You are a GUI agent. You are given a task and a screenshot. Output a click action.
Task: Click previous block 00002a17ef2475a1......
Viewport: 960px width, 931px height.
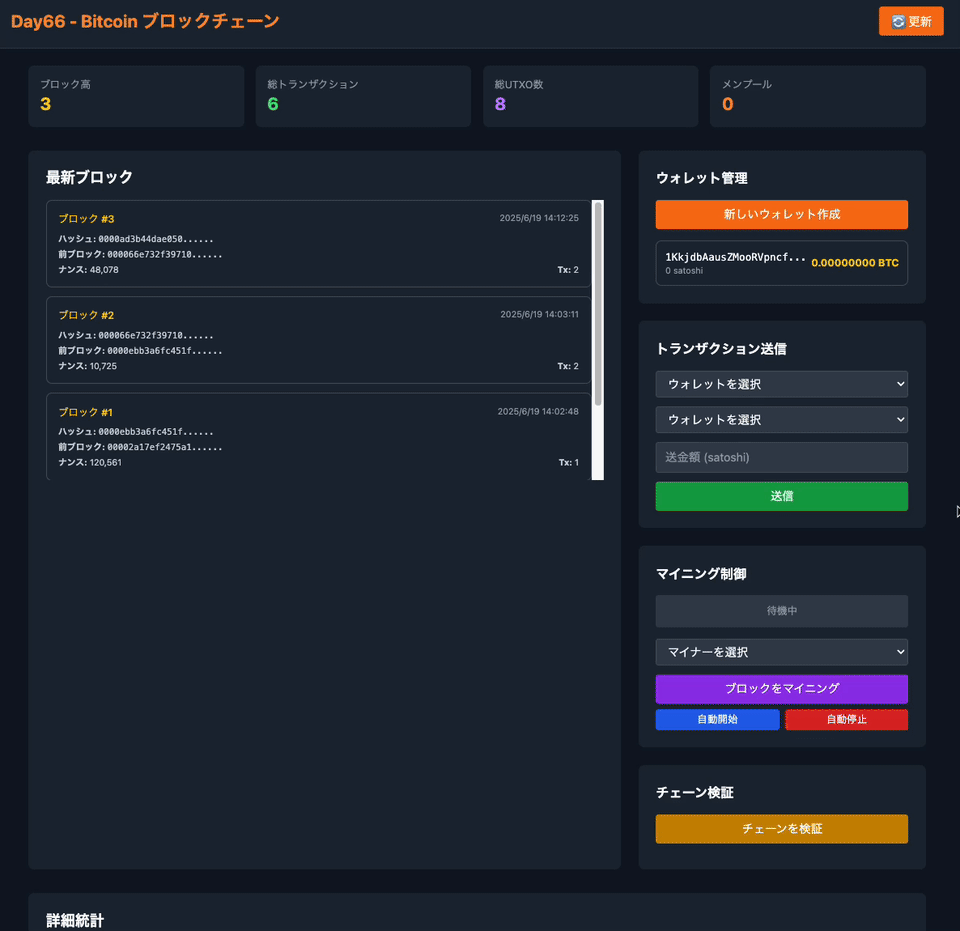coord(165,447)
